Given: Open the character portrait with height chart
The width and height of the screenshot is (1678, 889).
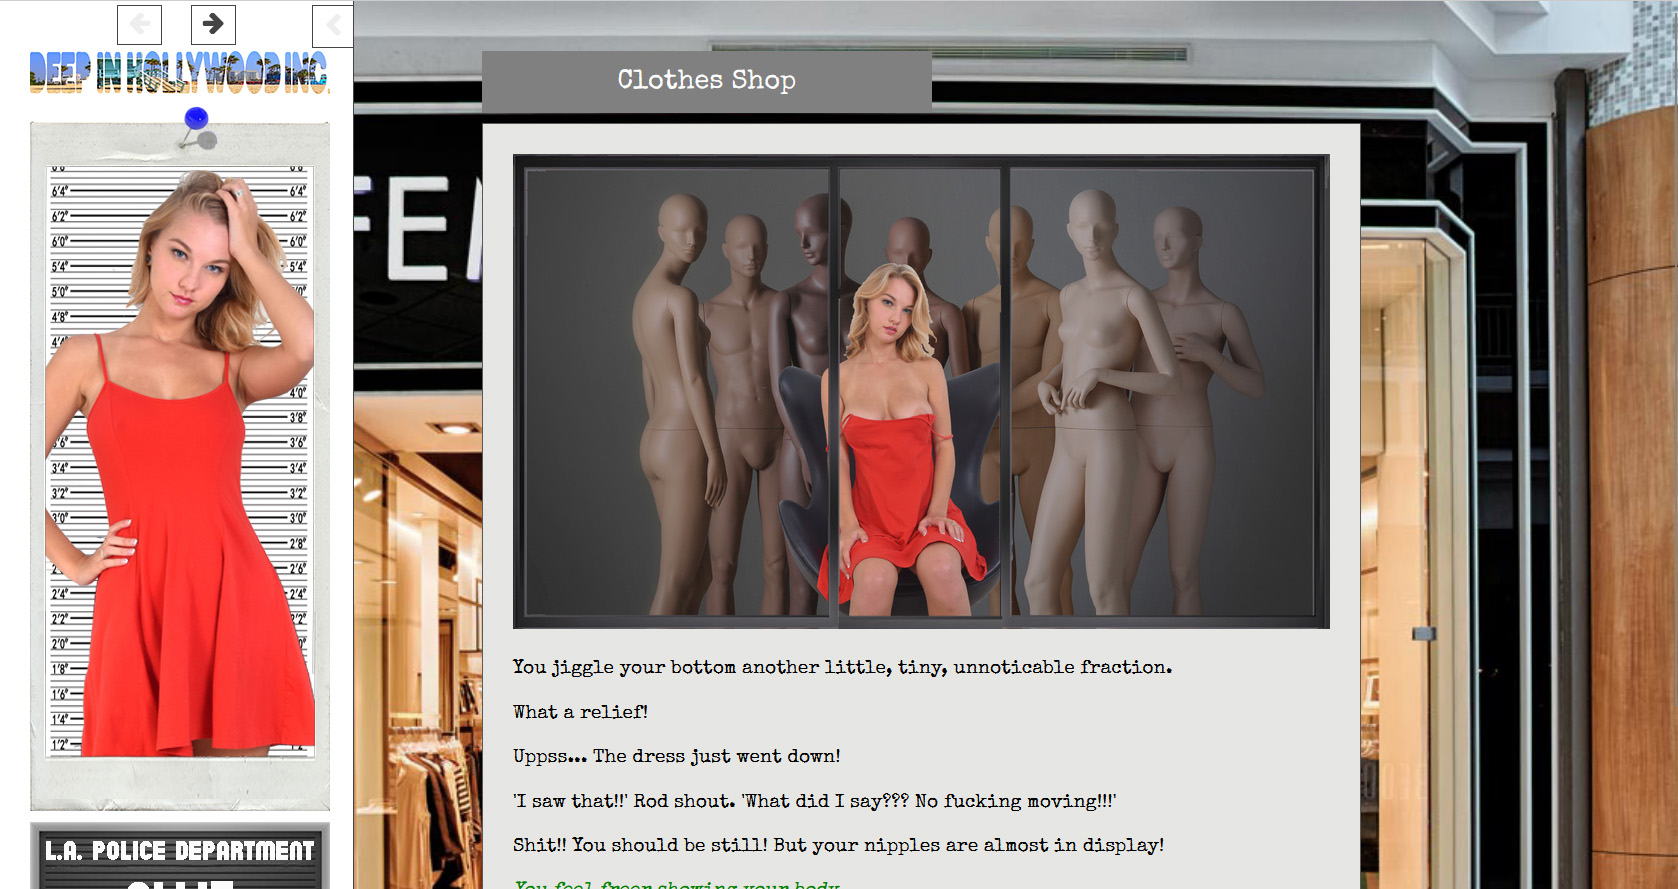Looking at the screenshot, I should 181,461.
